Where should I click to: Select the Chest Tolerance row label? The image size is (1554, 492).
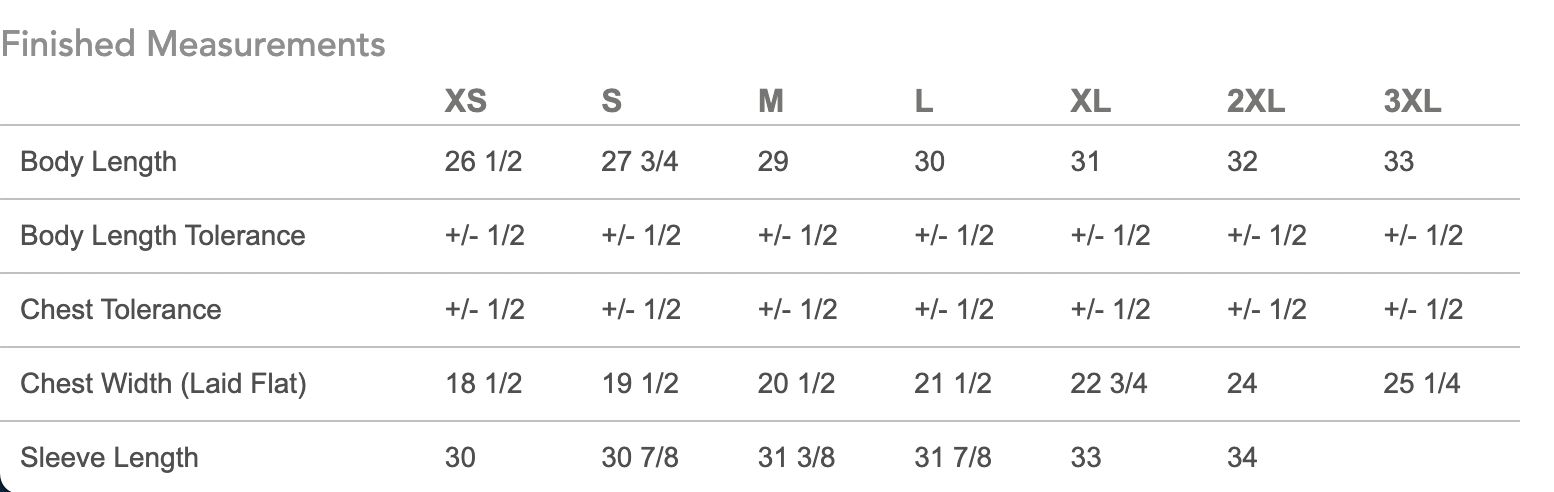pyautogui.click(x=120, y=309)
